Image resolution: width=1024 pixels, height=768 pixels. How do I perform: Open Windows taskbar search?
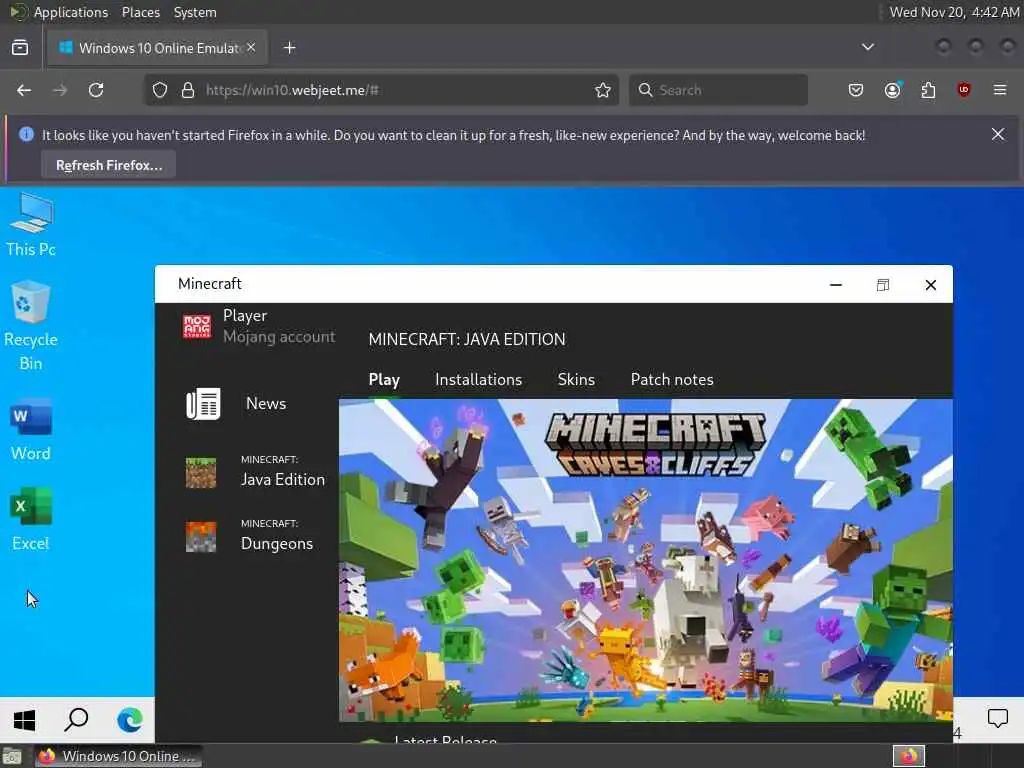point(76,720)
